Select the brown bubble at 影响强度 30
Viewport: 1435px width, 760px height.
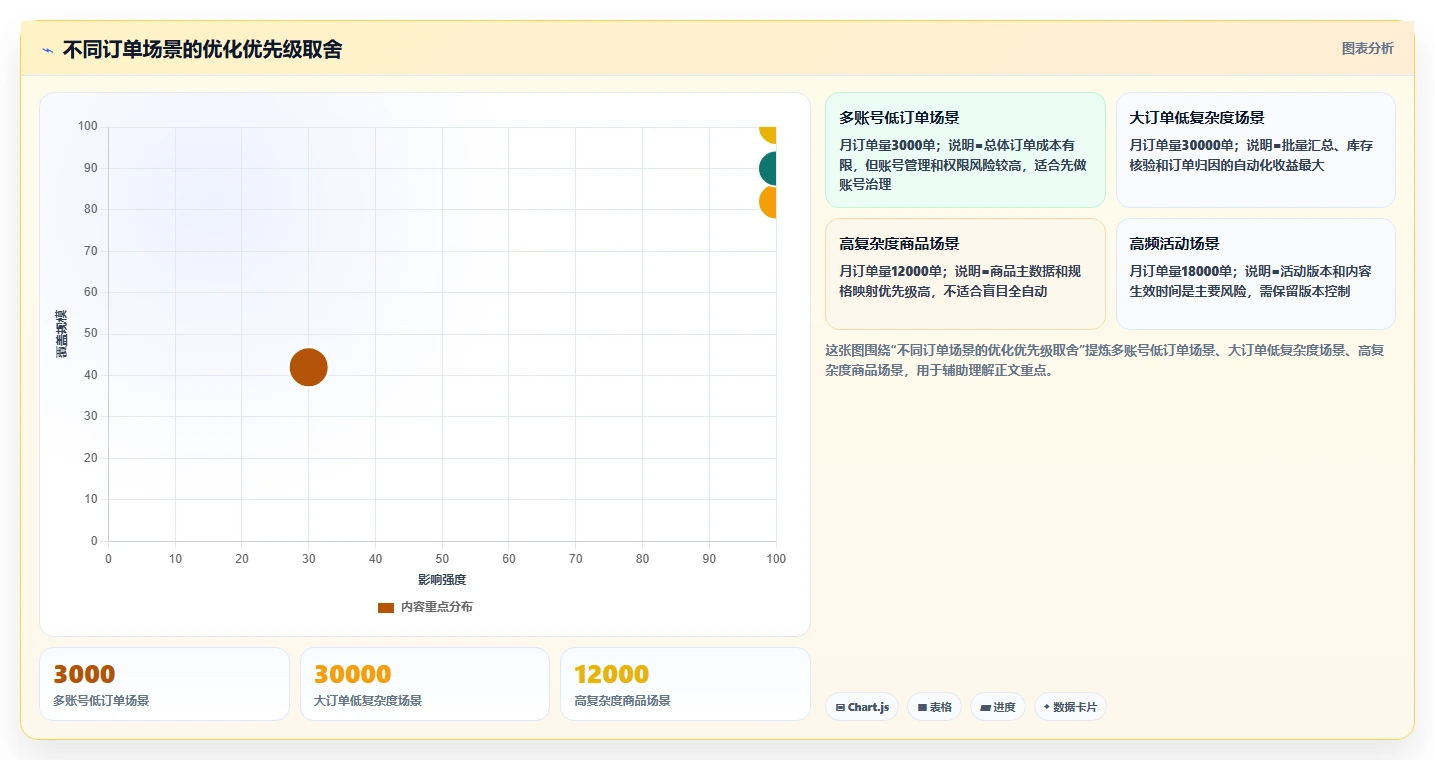309,367
